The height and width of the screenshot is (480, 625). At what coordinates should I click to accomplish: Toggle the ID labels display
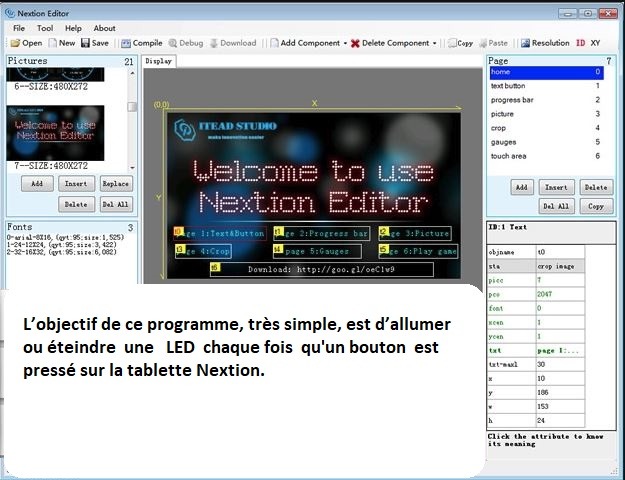coord(581,43)
